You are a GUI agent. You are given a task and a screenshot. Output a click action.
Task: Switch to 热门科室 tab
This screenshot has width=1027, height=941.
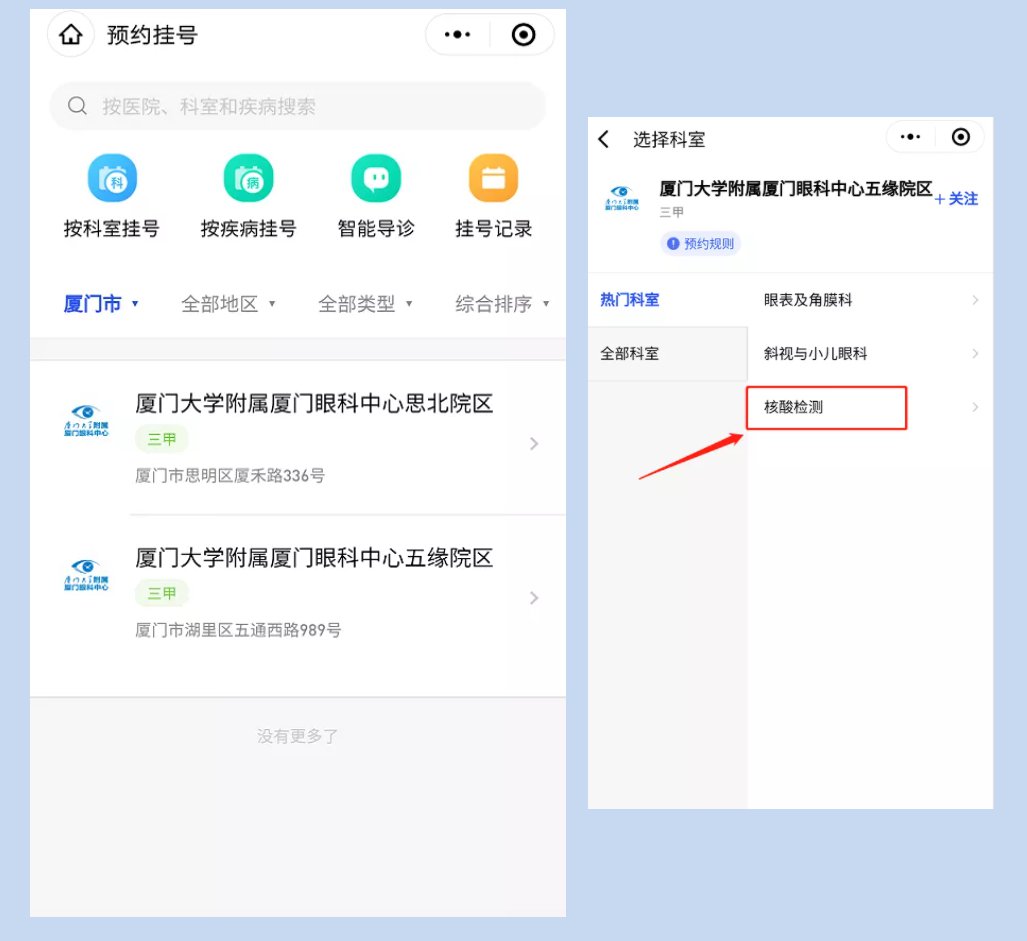click(630, 300)
